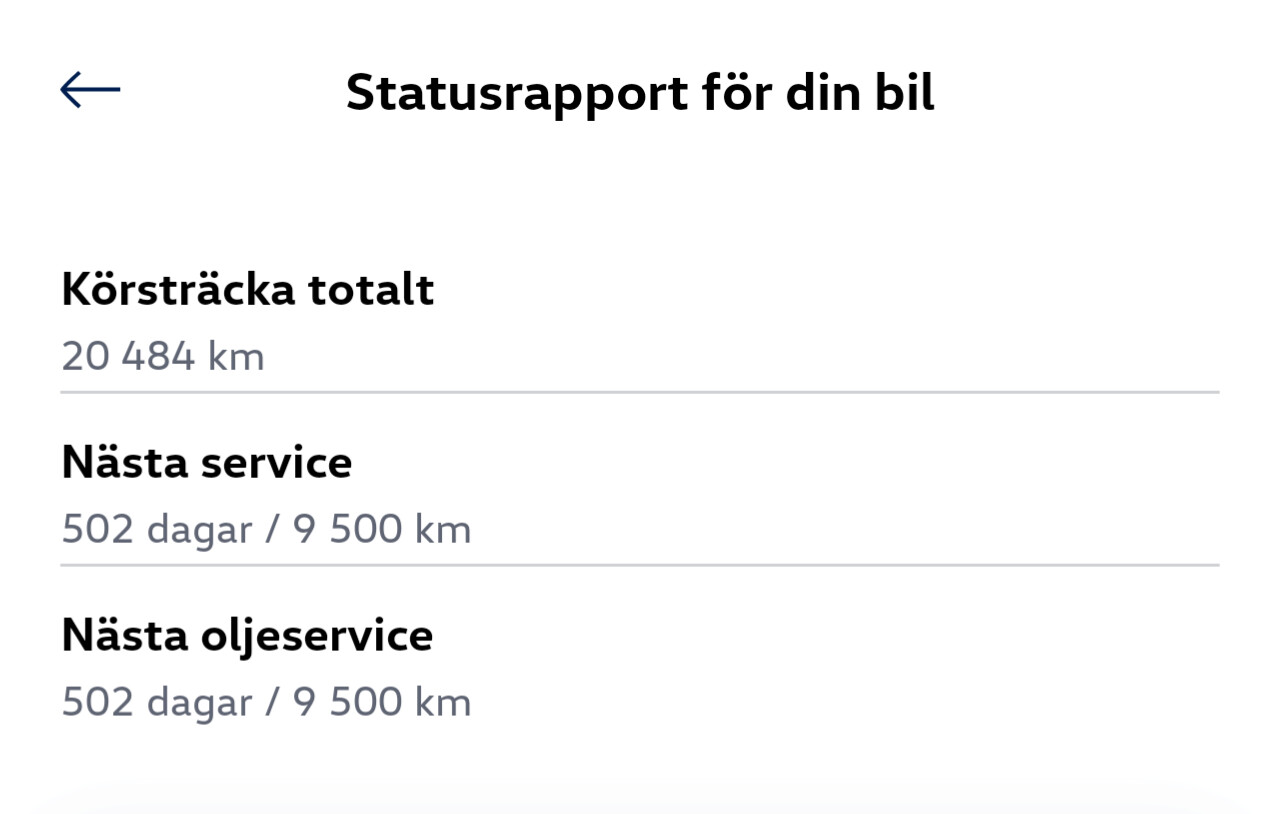Screen dimensions: 1280x814
Task: Select the "Körsträcka totalt" heading
Action: 248,290
